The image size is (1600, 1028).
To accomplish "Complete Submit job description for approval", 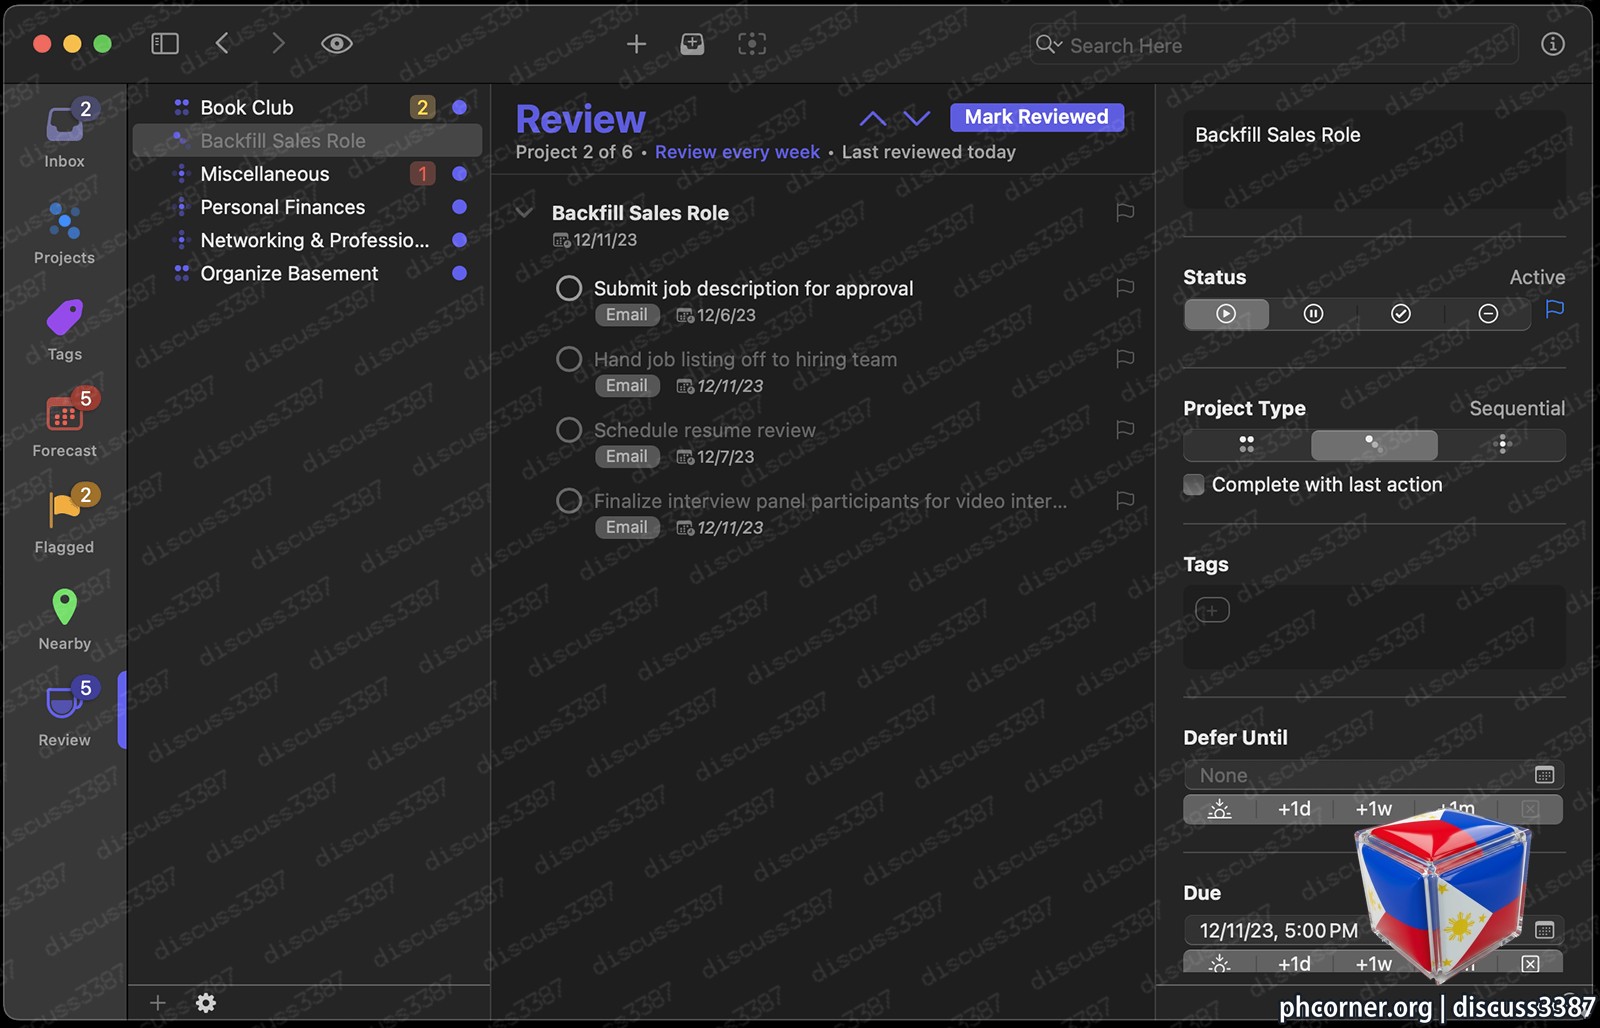I will 569,288.
